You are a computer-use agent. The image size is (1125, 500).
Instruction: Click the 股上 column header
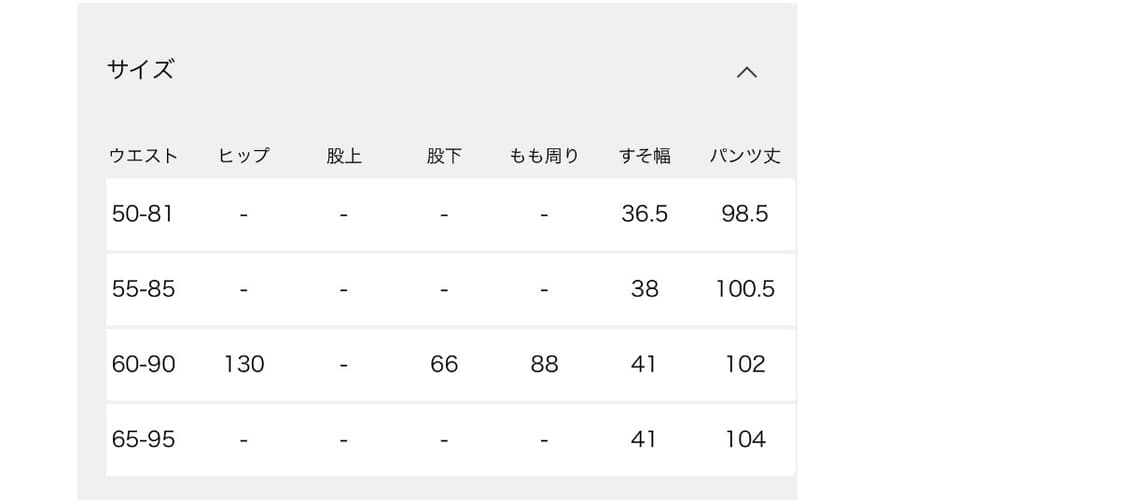click(x=343, y=156)
